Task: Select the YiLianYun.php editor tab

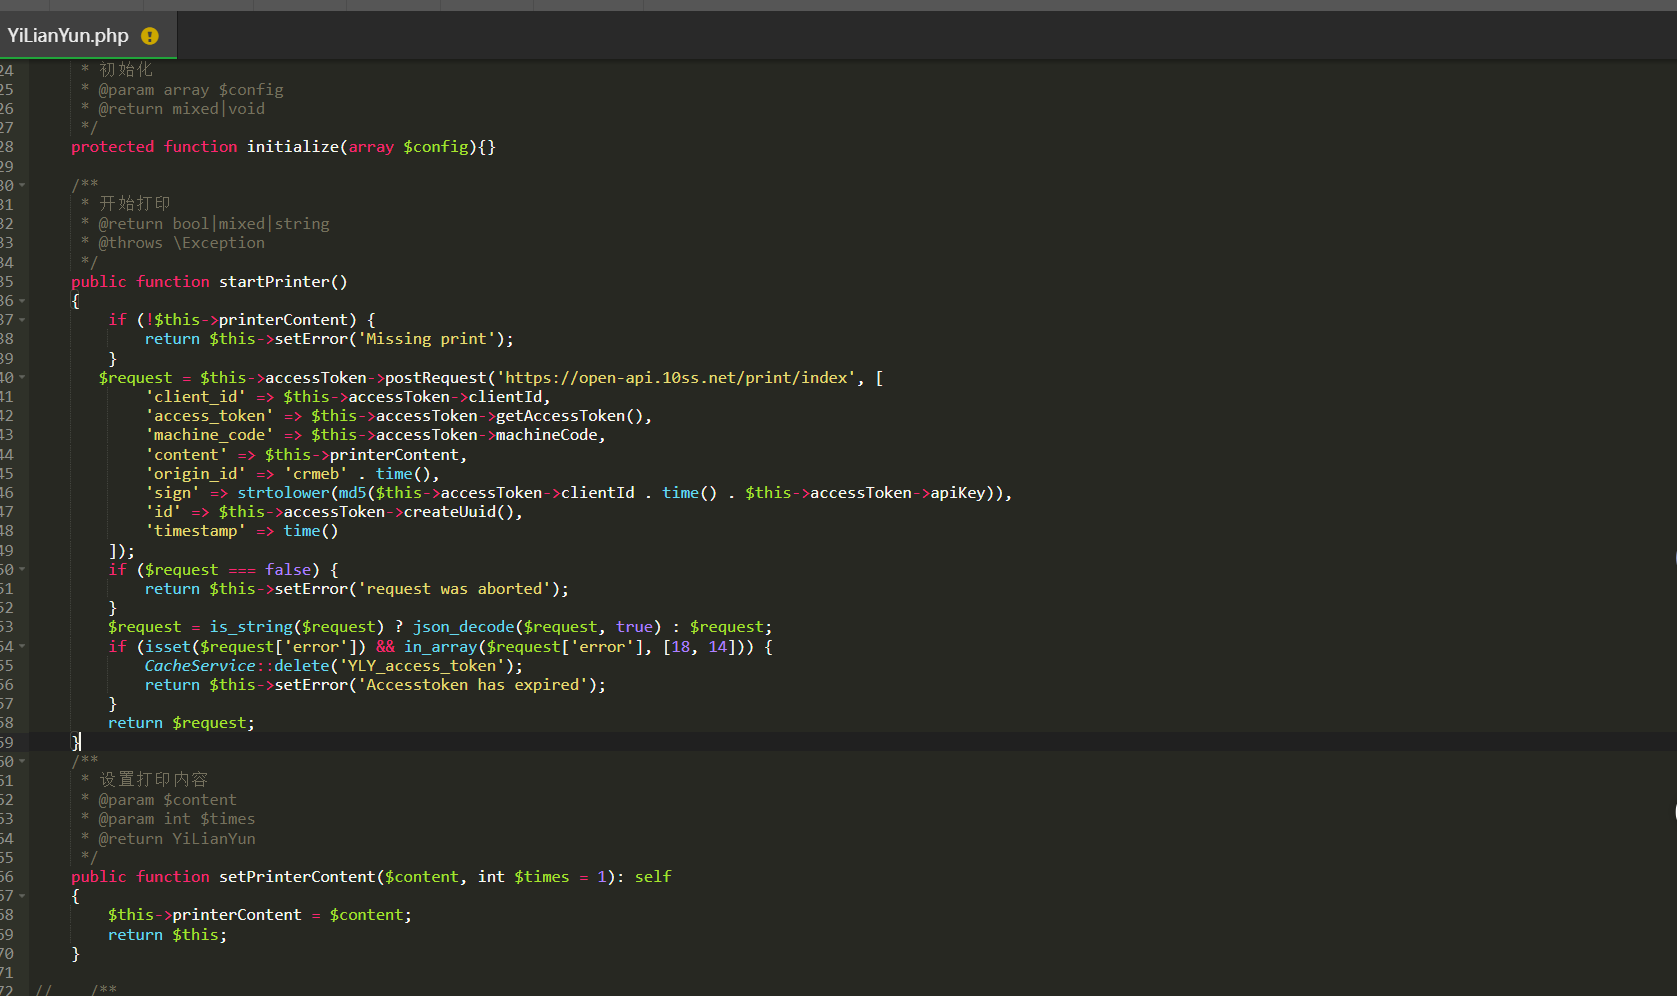Action: click(88, 36)
